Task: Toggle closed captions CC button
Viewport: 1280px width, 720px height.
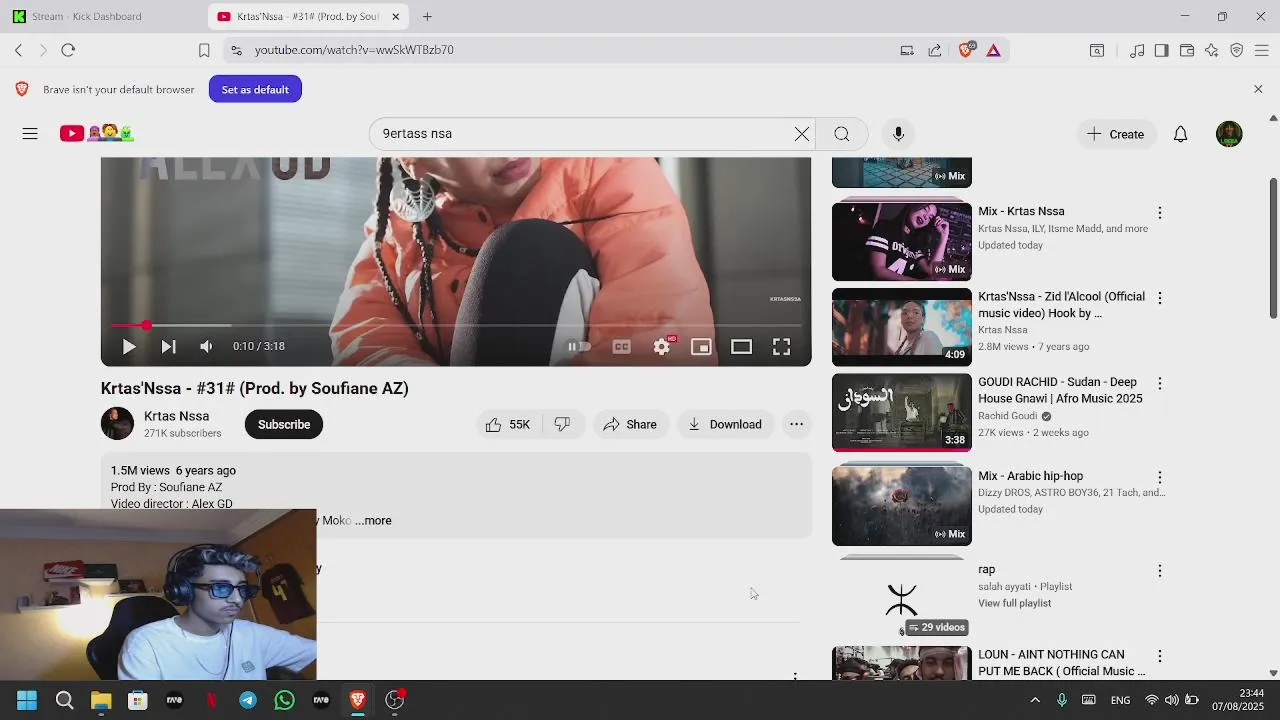Action: 621,347
